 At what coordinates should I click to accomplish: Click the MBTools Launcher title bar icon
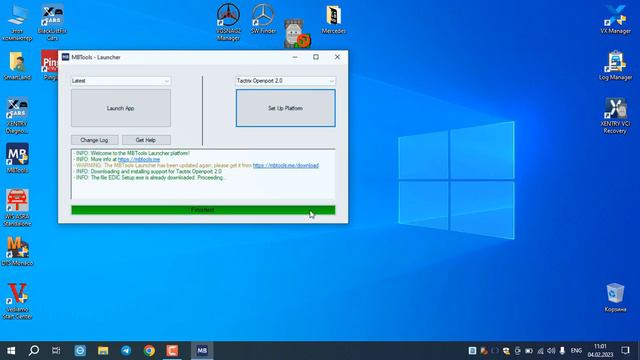(65, 57)
